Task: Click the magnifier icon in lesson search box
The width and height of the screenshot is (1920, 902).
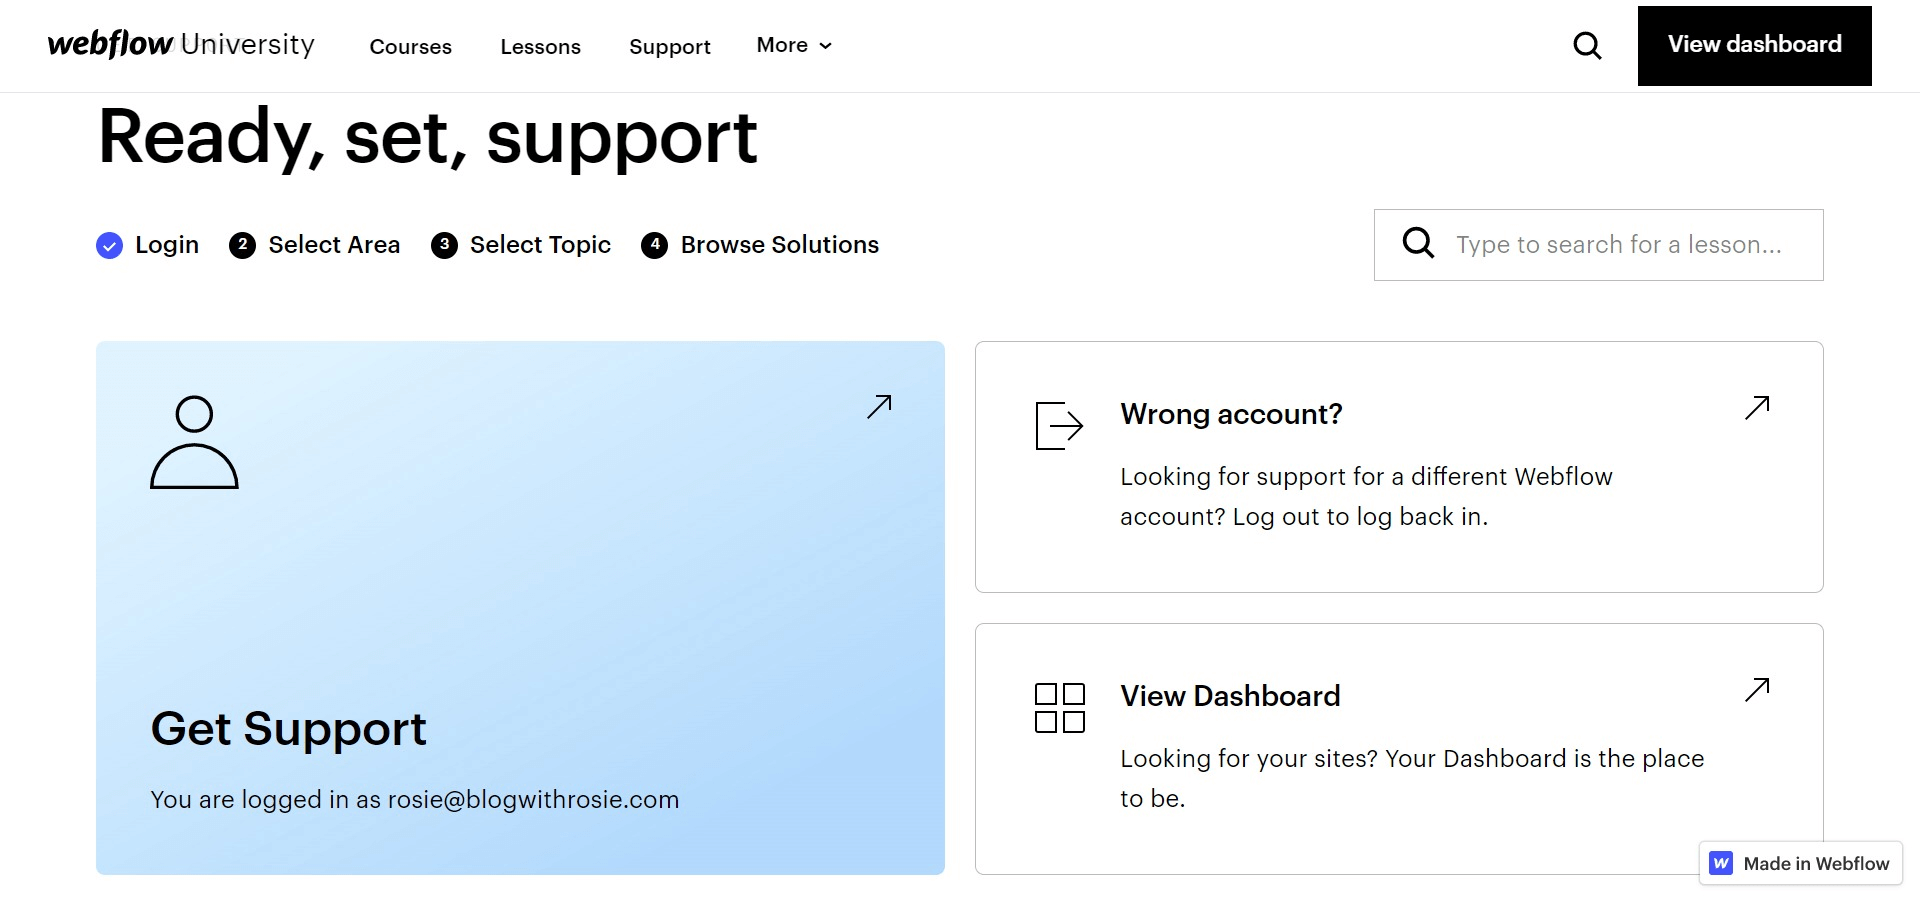Action: [1418, 243]
